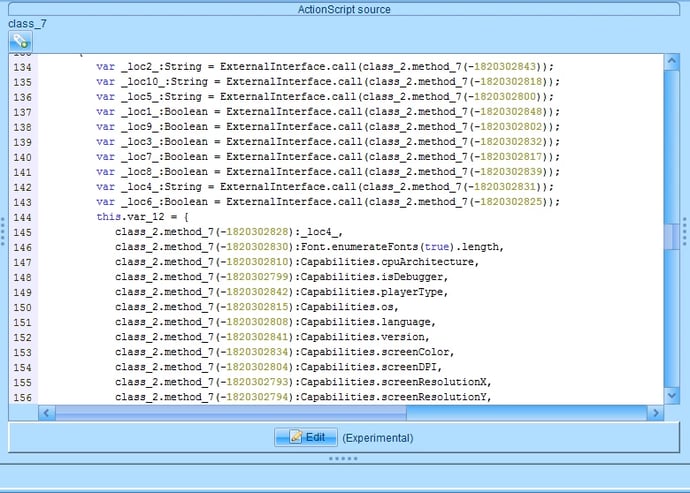This screenshot has width=690, height=493.
Task: Click the ActionScript source panel header
Action: [x=344, y=9]
